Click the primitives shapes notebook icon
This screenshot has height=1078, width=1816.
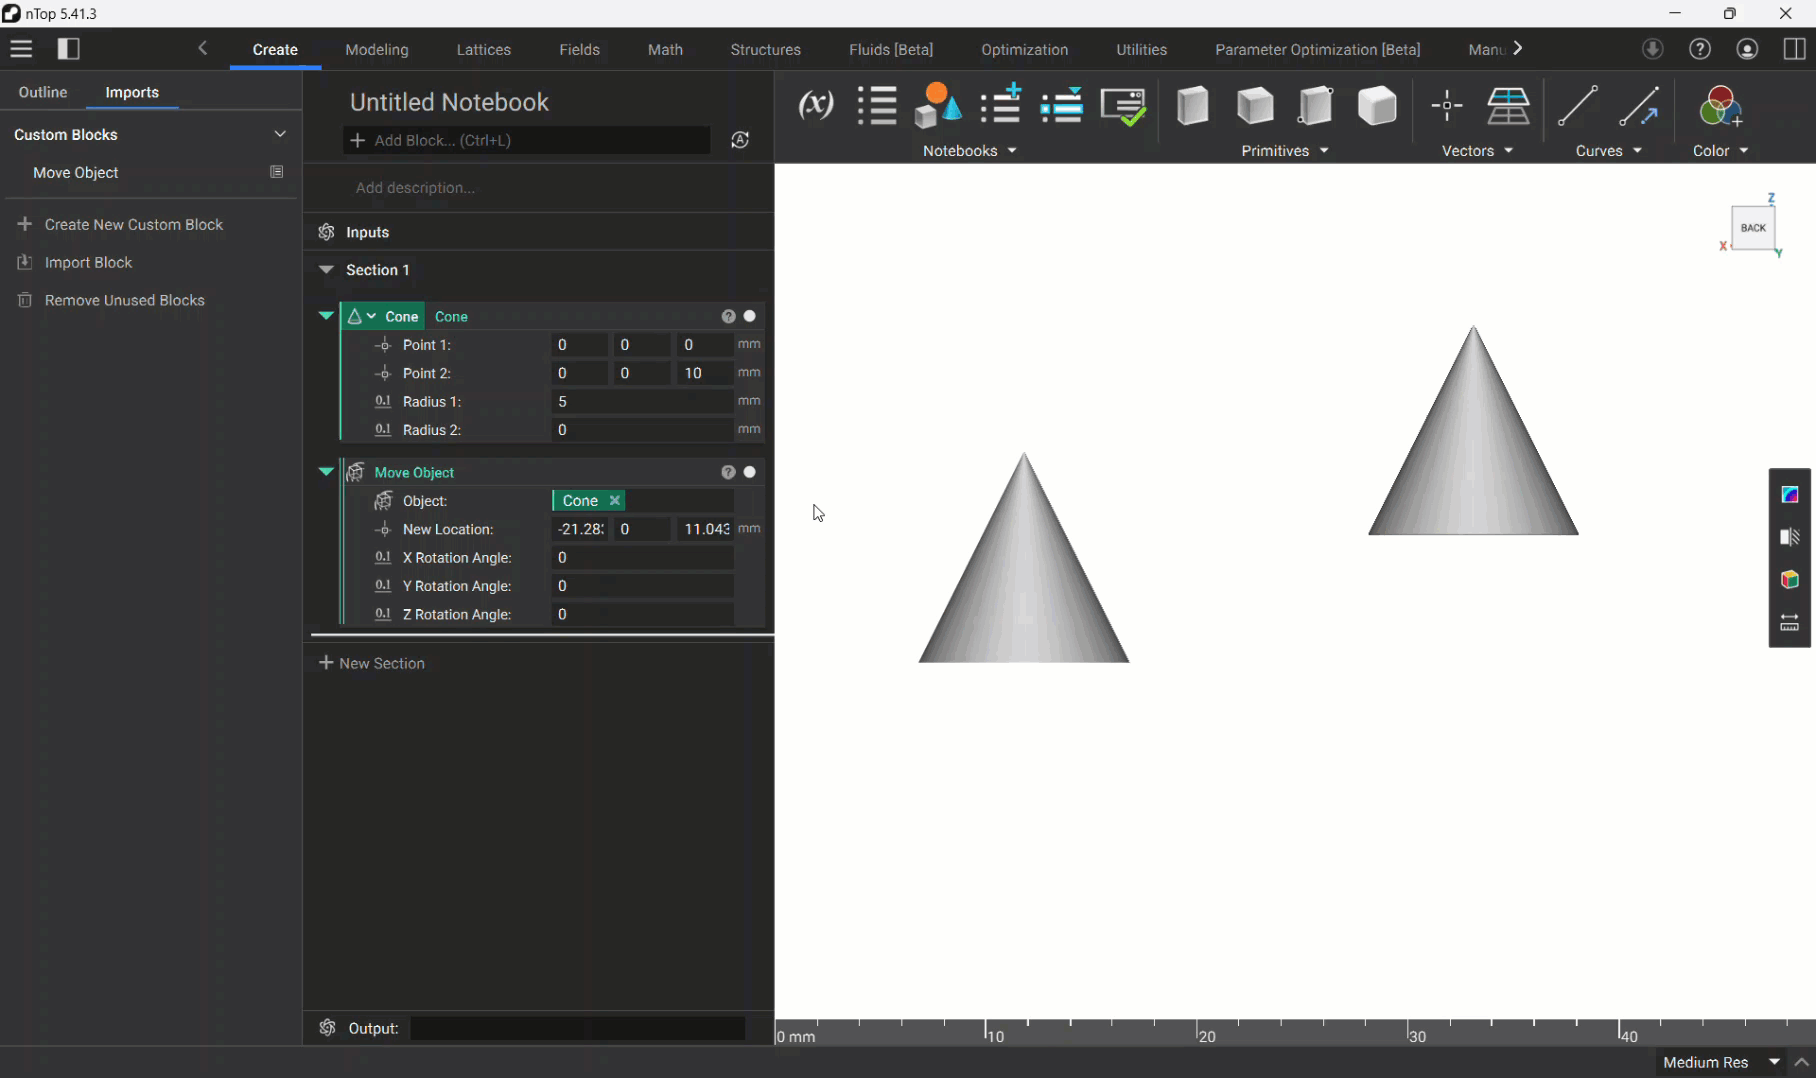coord(938,105)
